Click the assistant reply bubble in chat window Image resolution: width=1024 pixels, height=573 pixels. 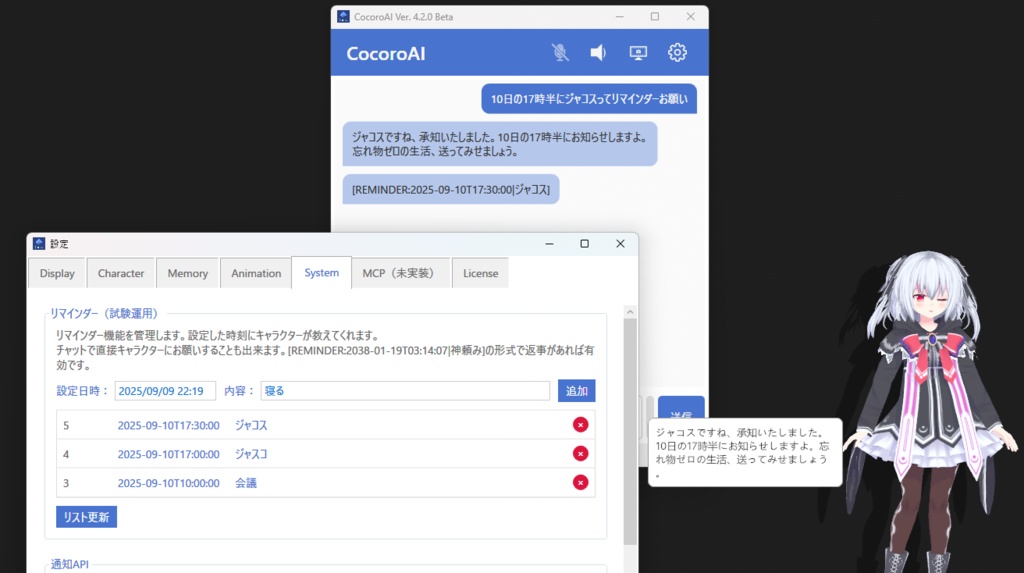pos(500,144)
